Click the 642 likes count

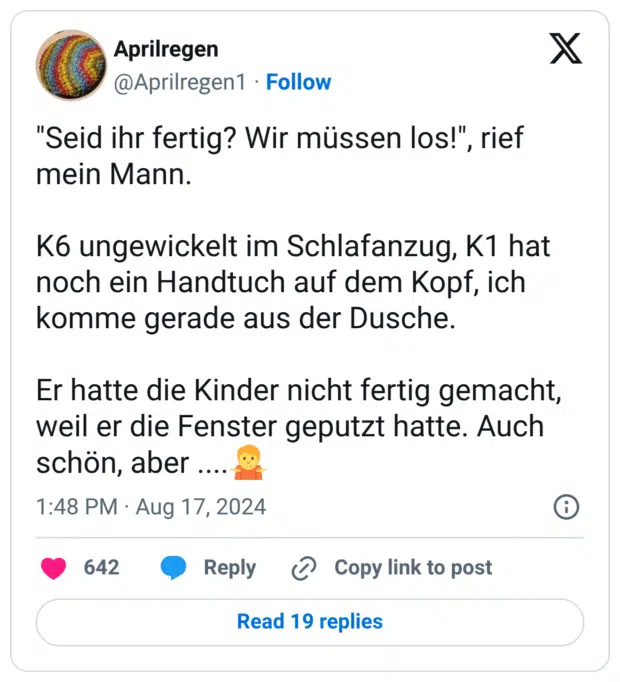[x=101, y=568]
